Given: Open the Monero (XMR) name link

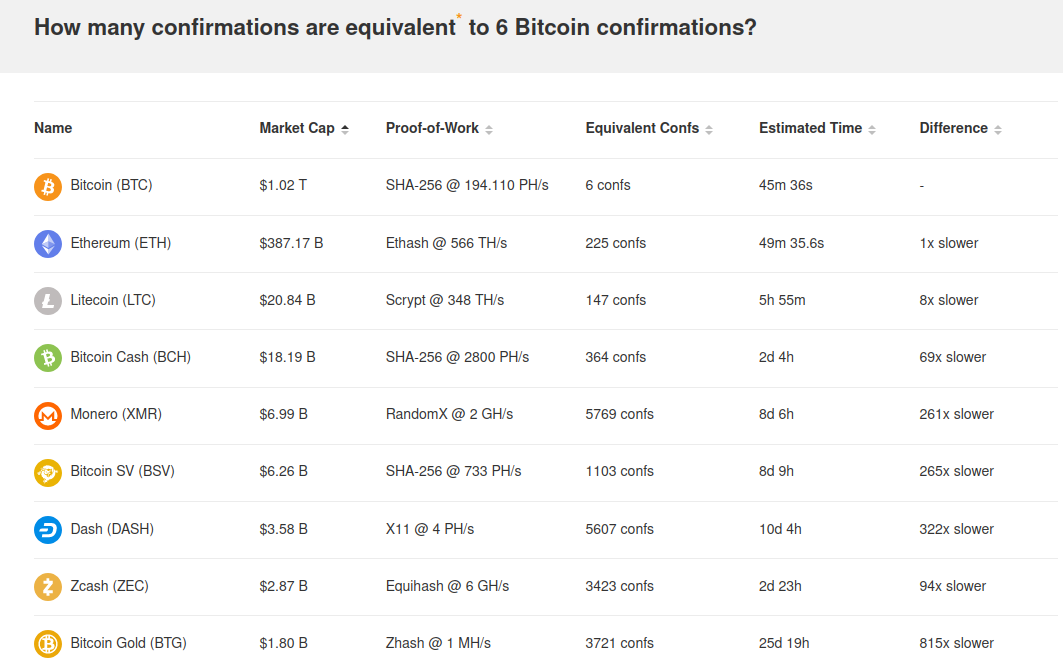Looking at the screenshot, I should tap(116, 414).
